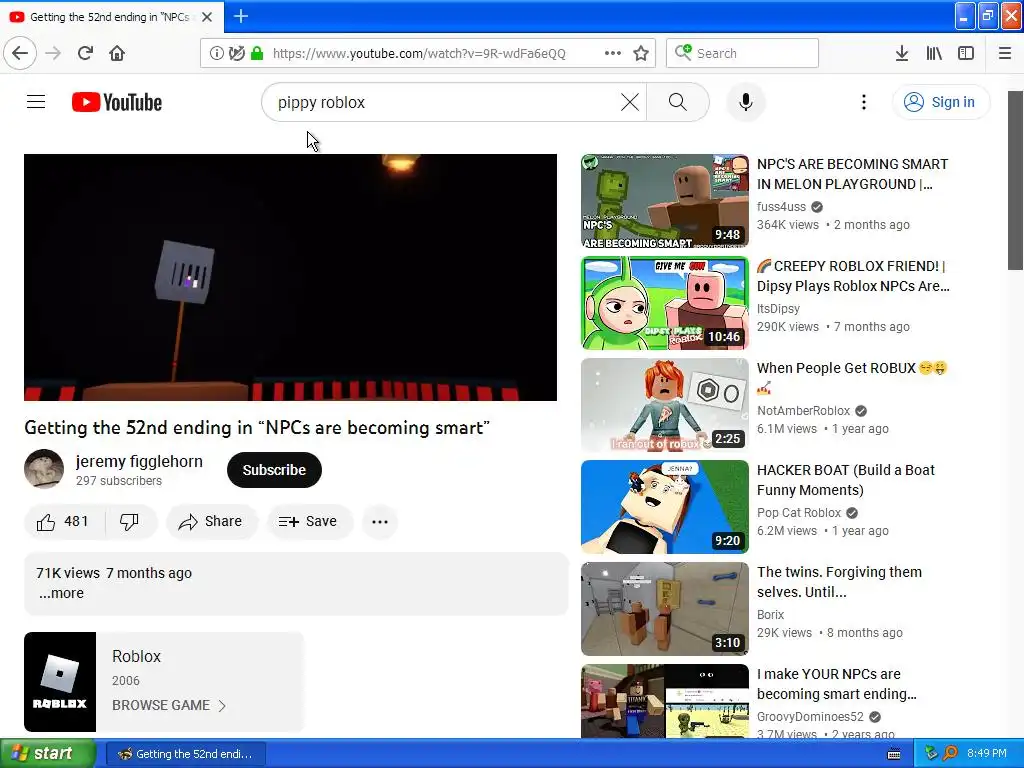1024x768 pixels.
Task: Clear the 'pippy roblox' search text
Action: [630, 102]
